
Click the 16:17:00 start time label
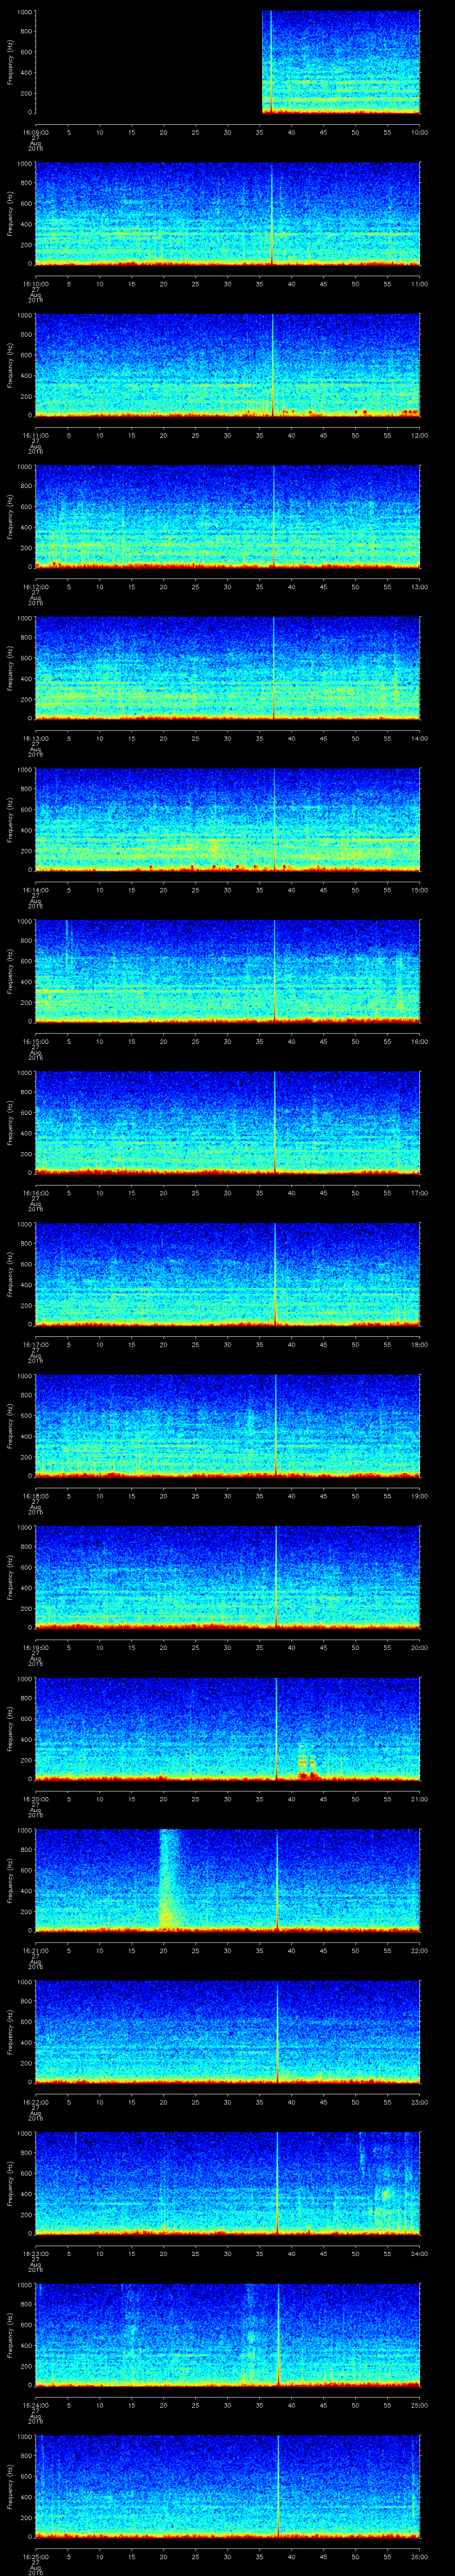click(x=35, y=1344)
